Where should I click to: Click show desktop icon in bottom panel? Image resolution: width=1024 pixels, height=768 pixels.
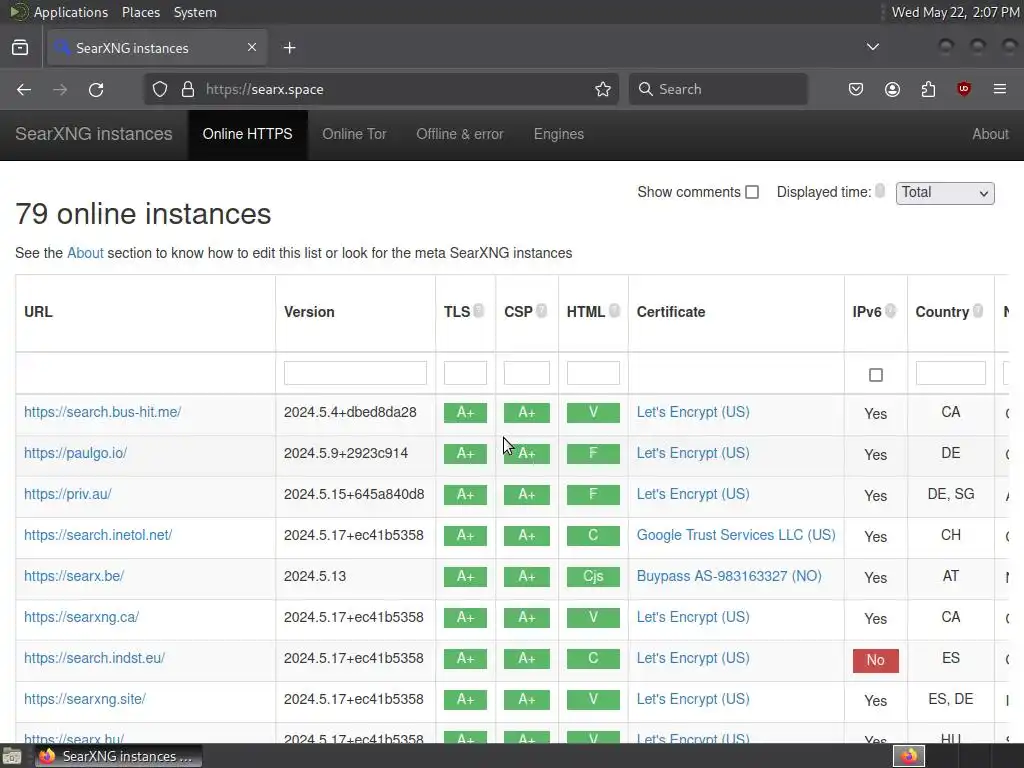11,757
